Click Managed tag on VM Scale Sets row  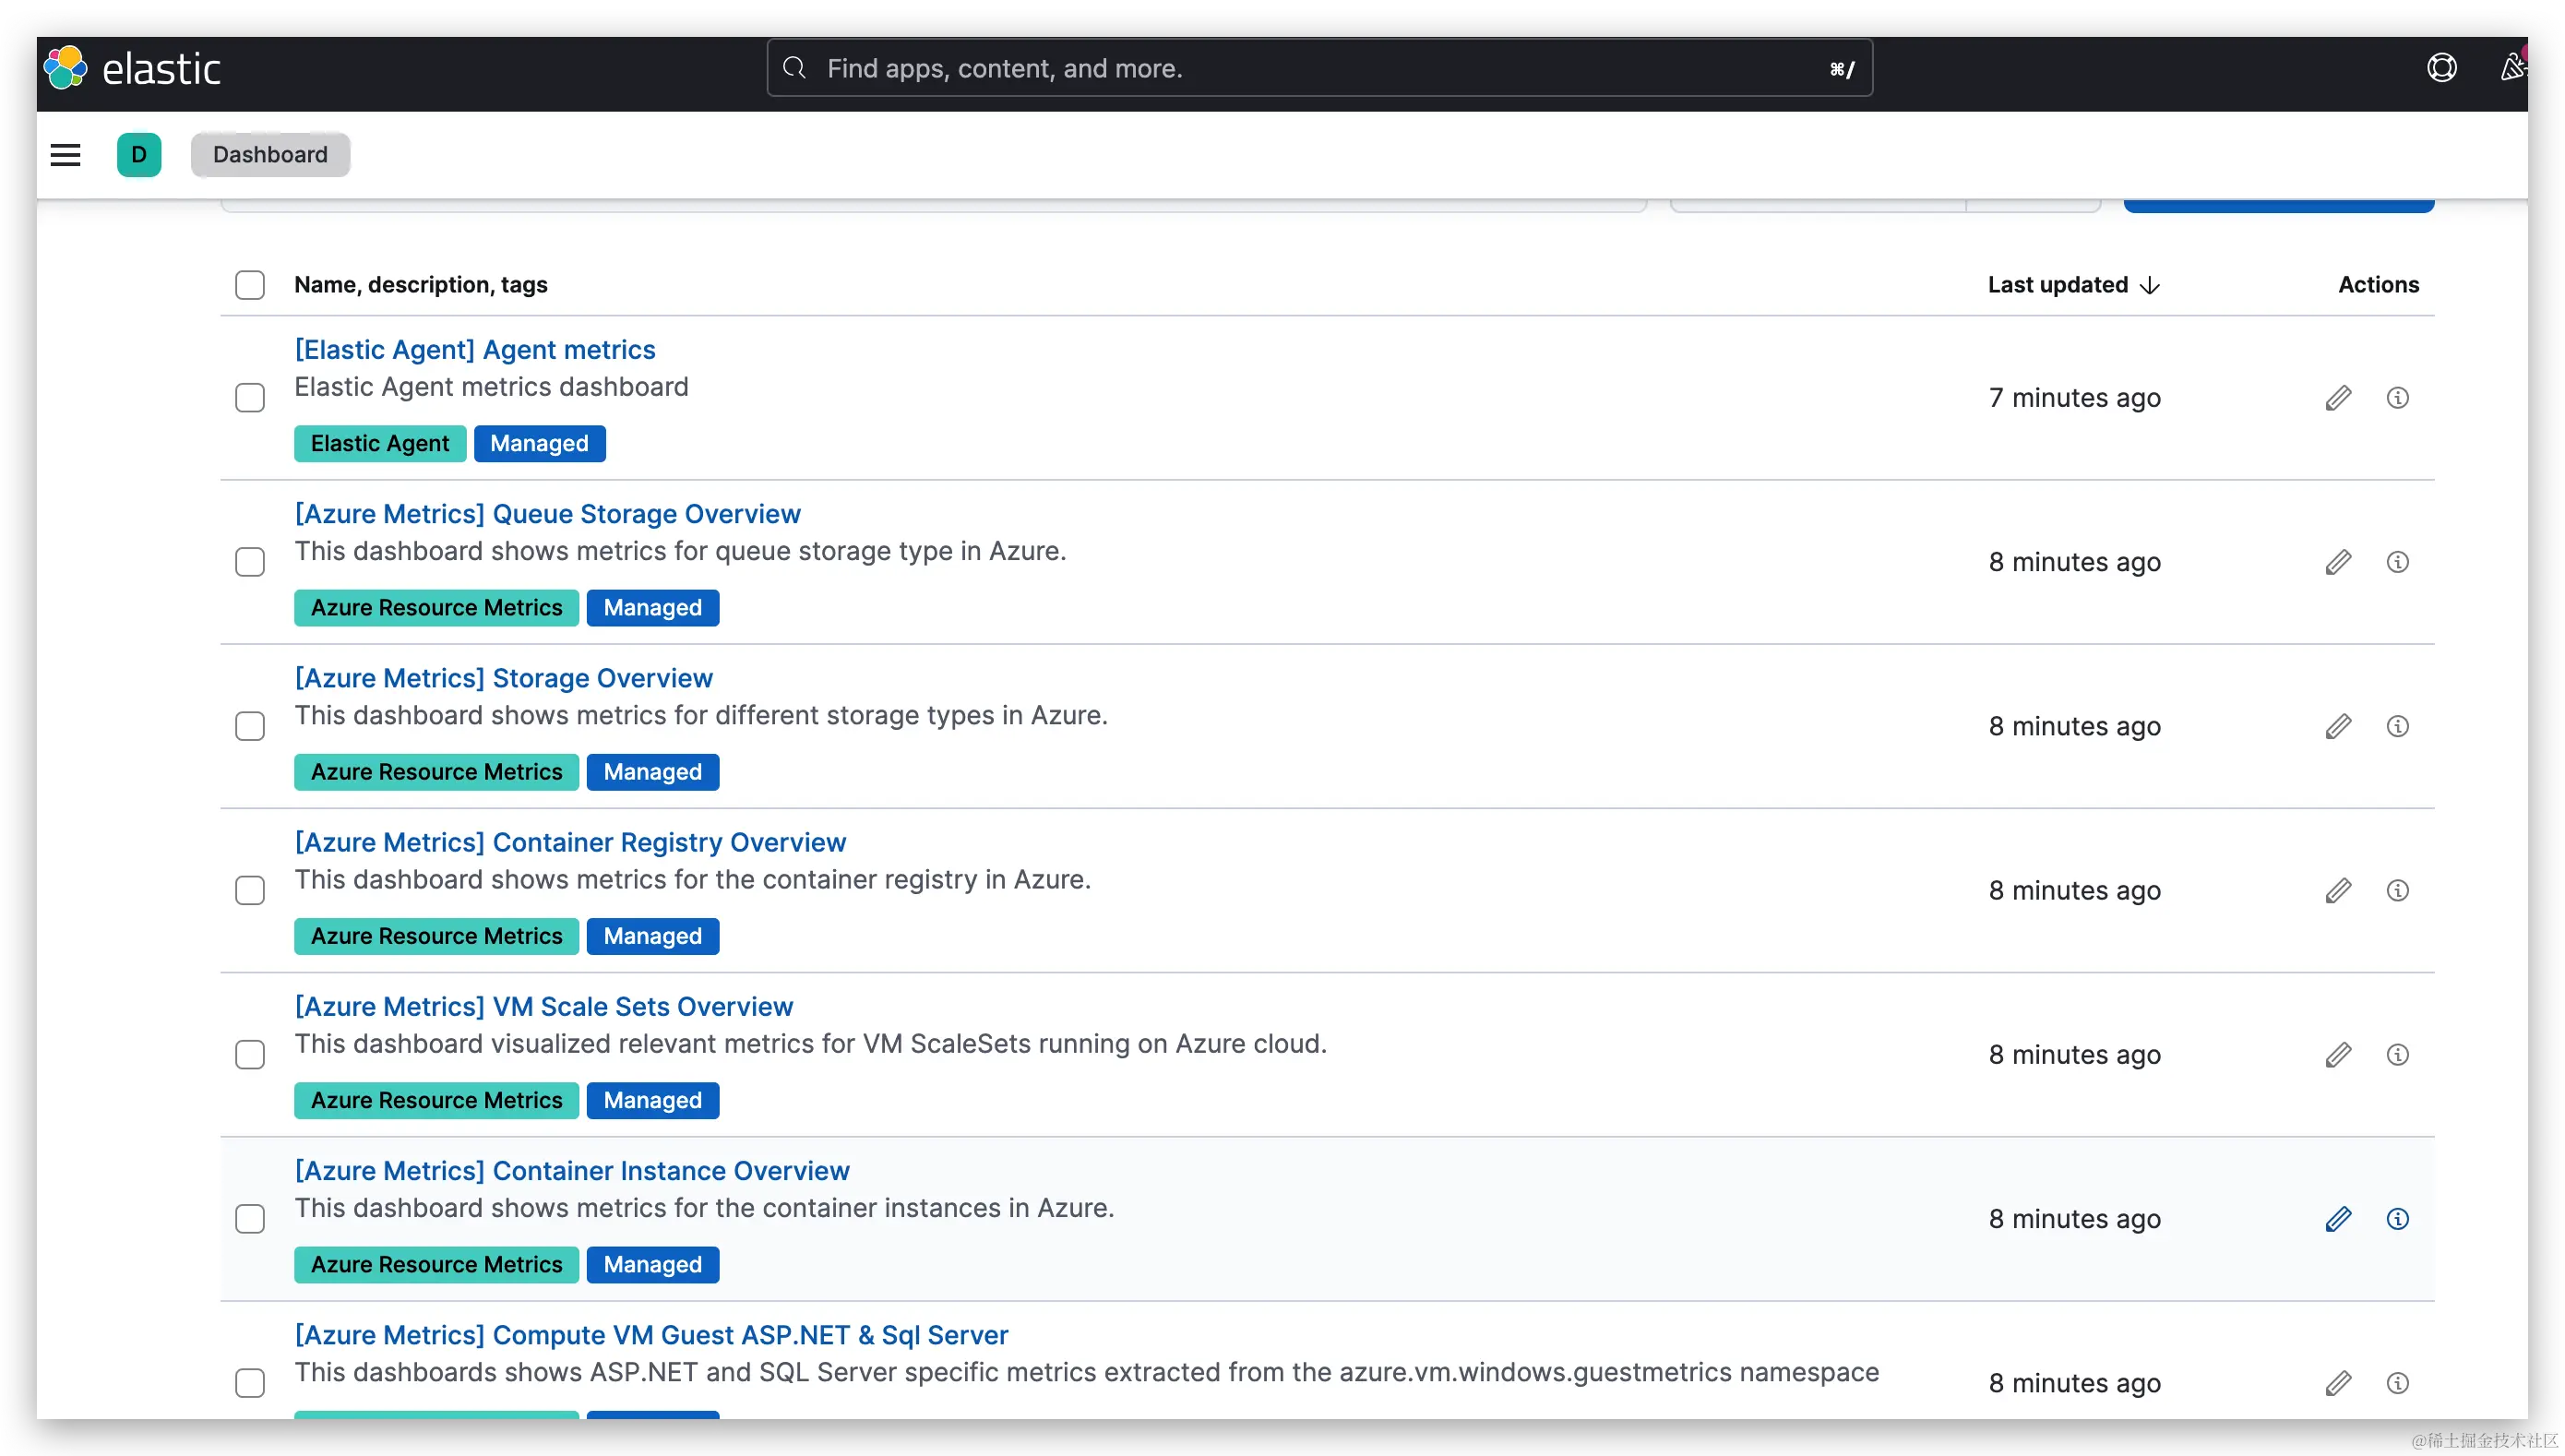coord(652,1101)
